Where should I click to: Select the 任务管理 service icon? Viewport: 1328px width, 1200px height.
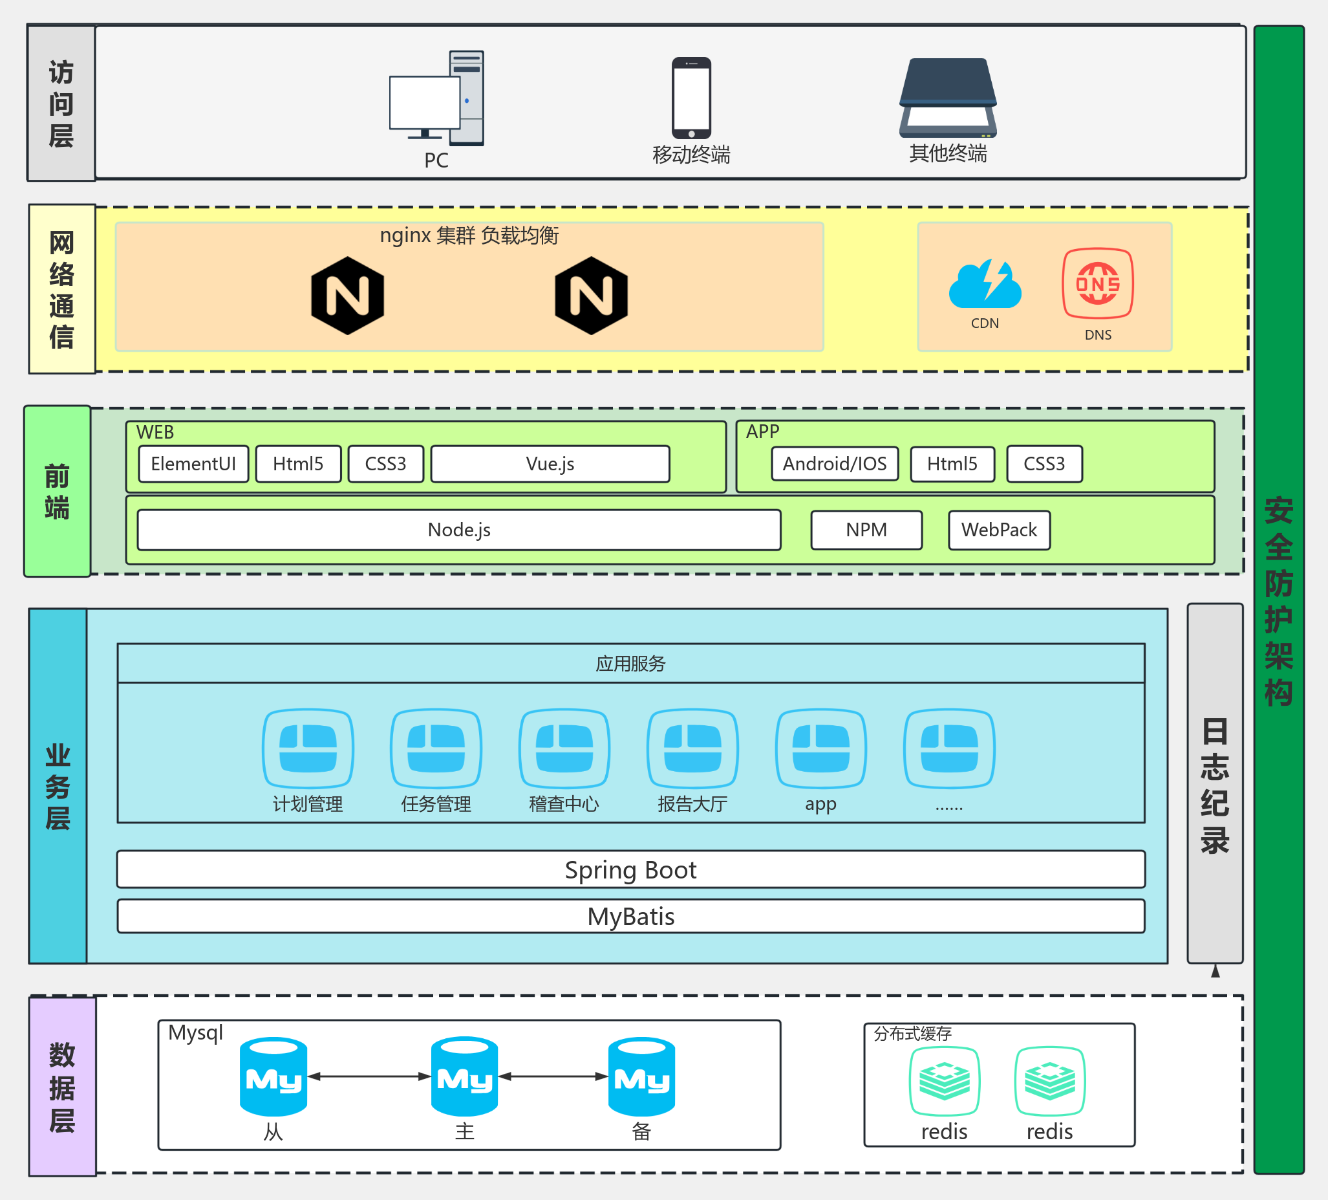436,748
